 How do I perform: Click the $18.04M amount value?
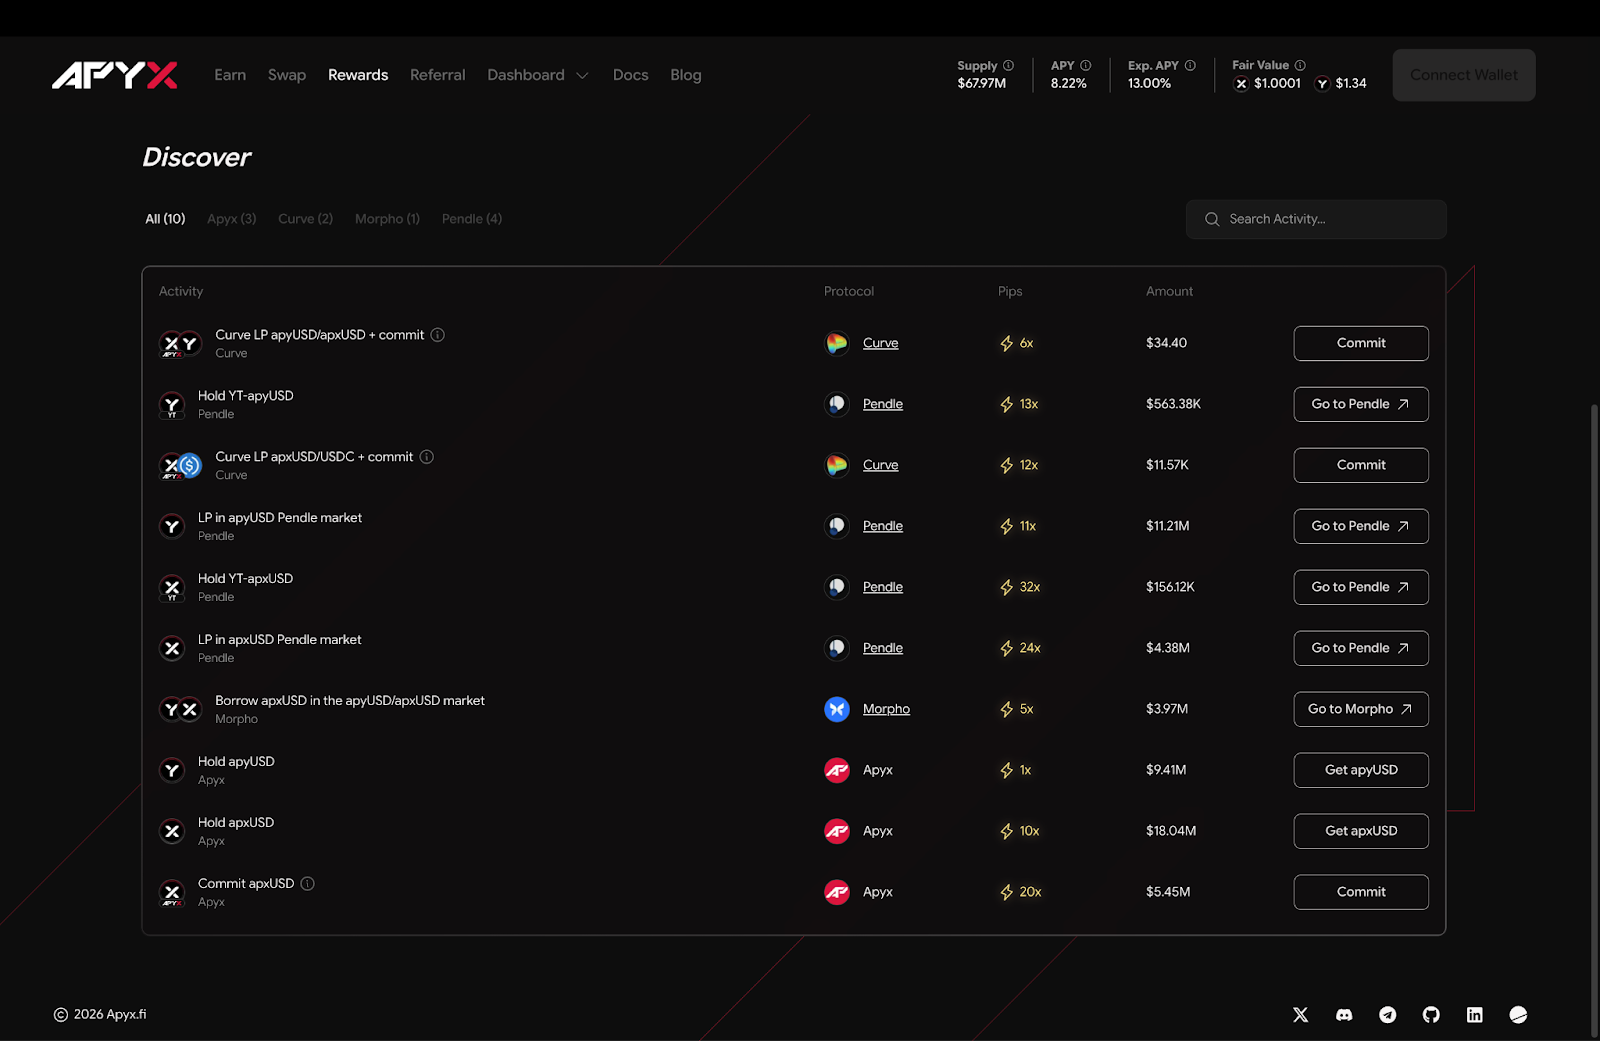1171,831
